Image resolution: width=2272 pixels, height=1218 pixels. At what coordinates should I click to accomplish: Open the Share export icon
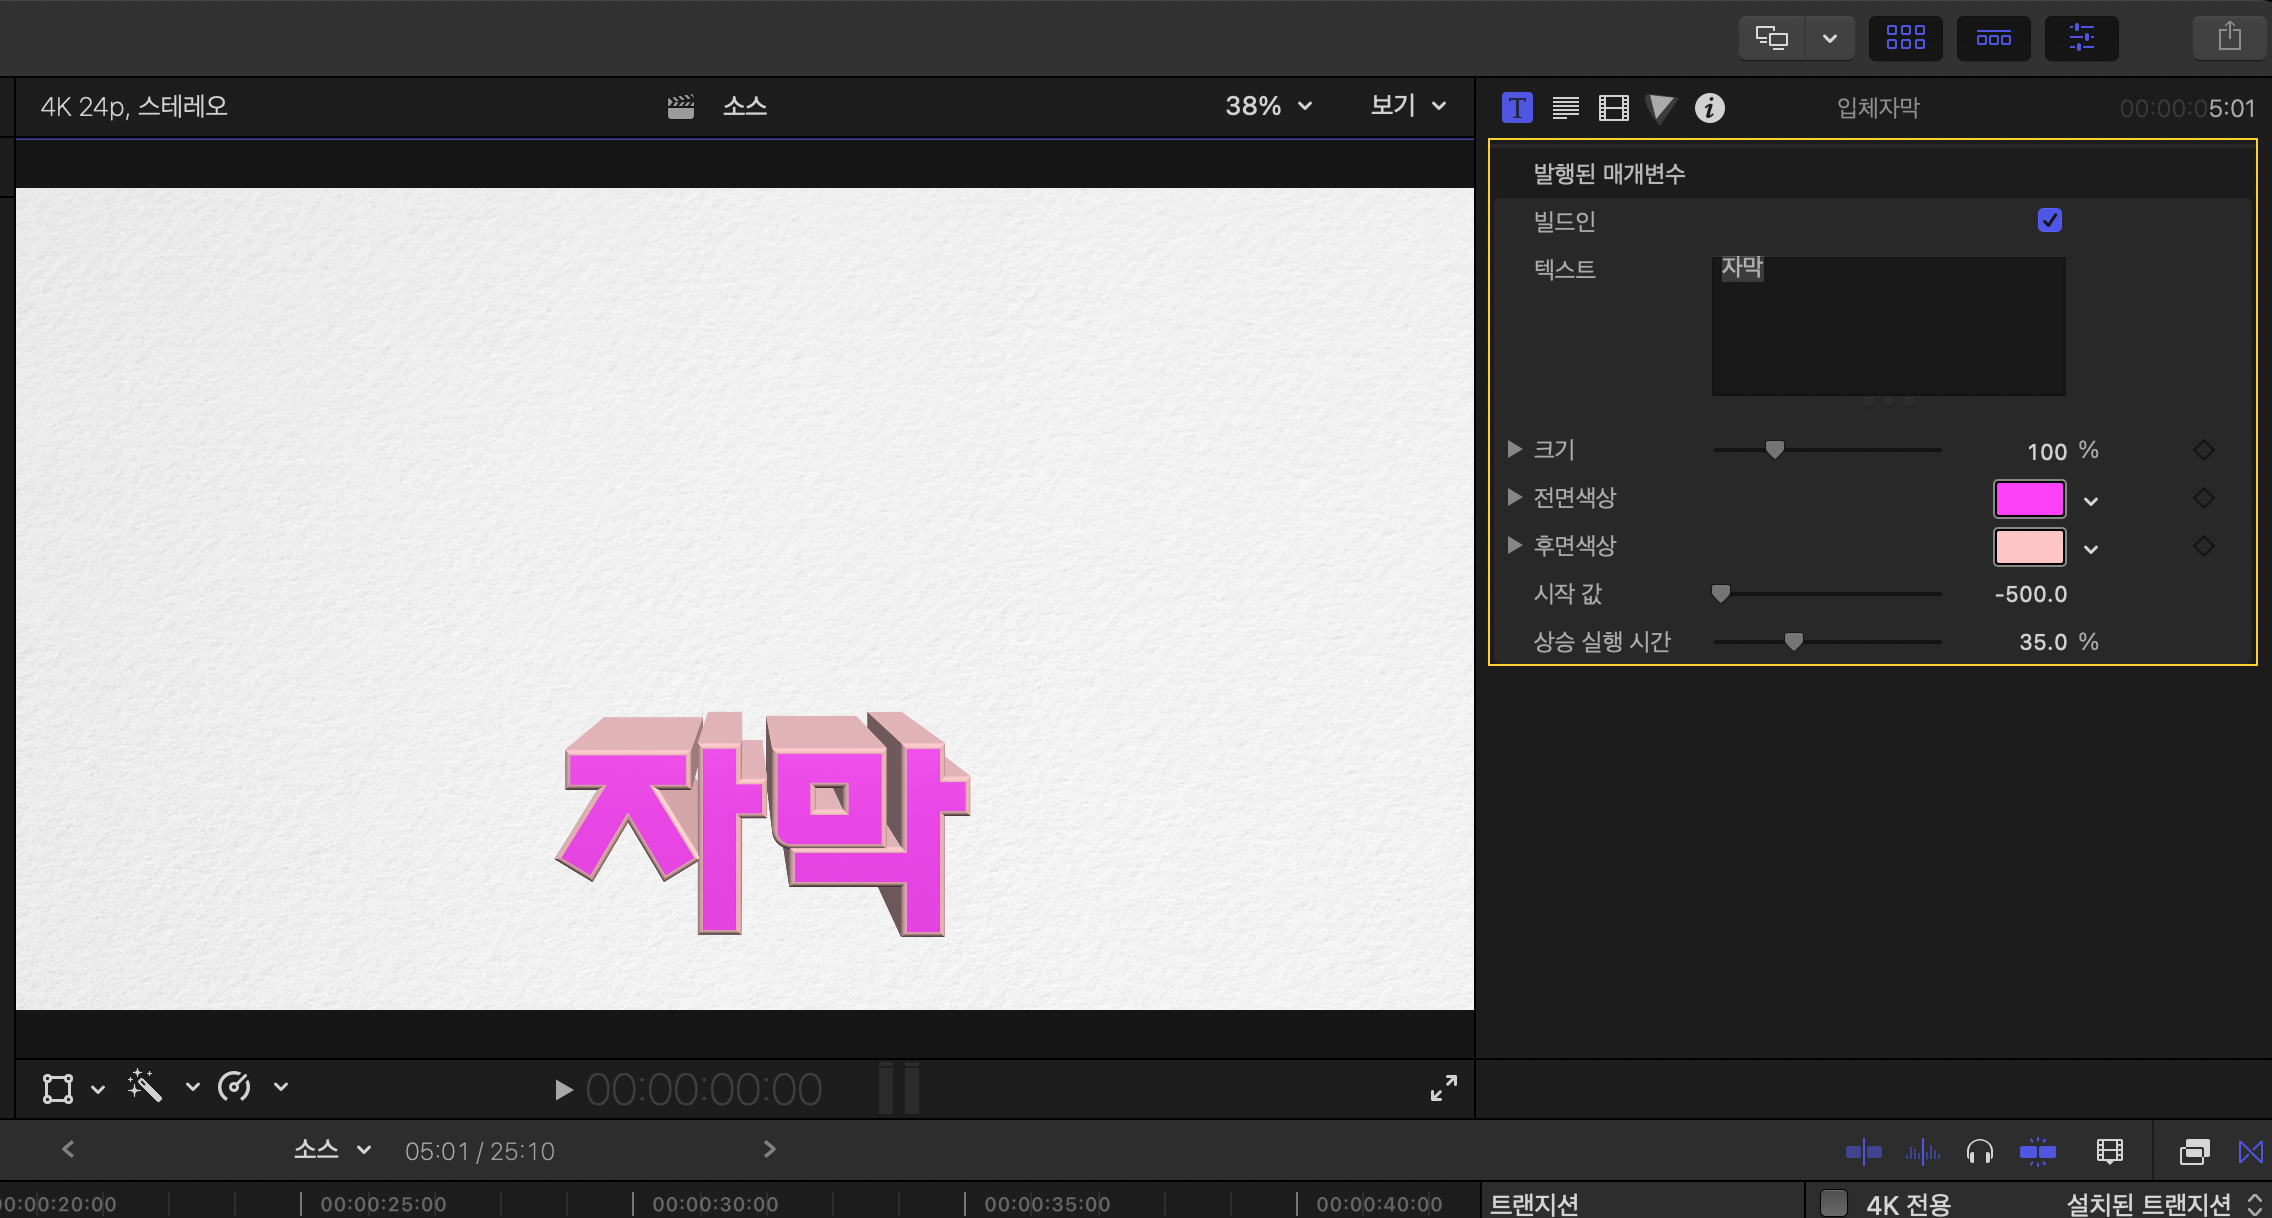tap(2229, 38)
